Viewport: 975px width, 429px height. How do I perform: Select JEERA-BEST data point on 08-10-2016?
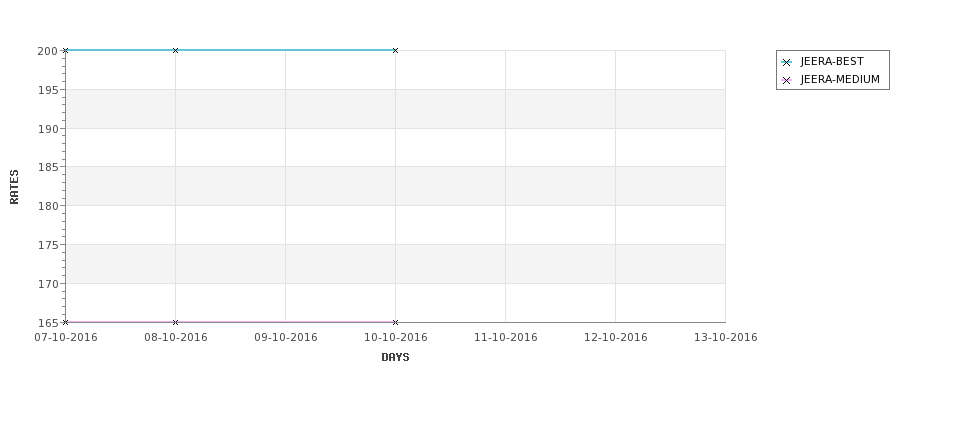[175, 50]
